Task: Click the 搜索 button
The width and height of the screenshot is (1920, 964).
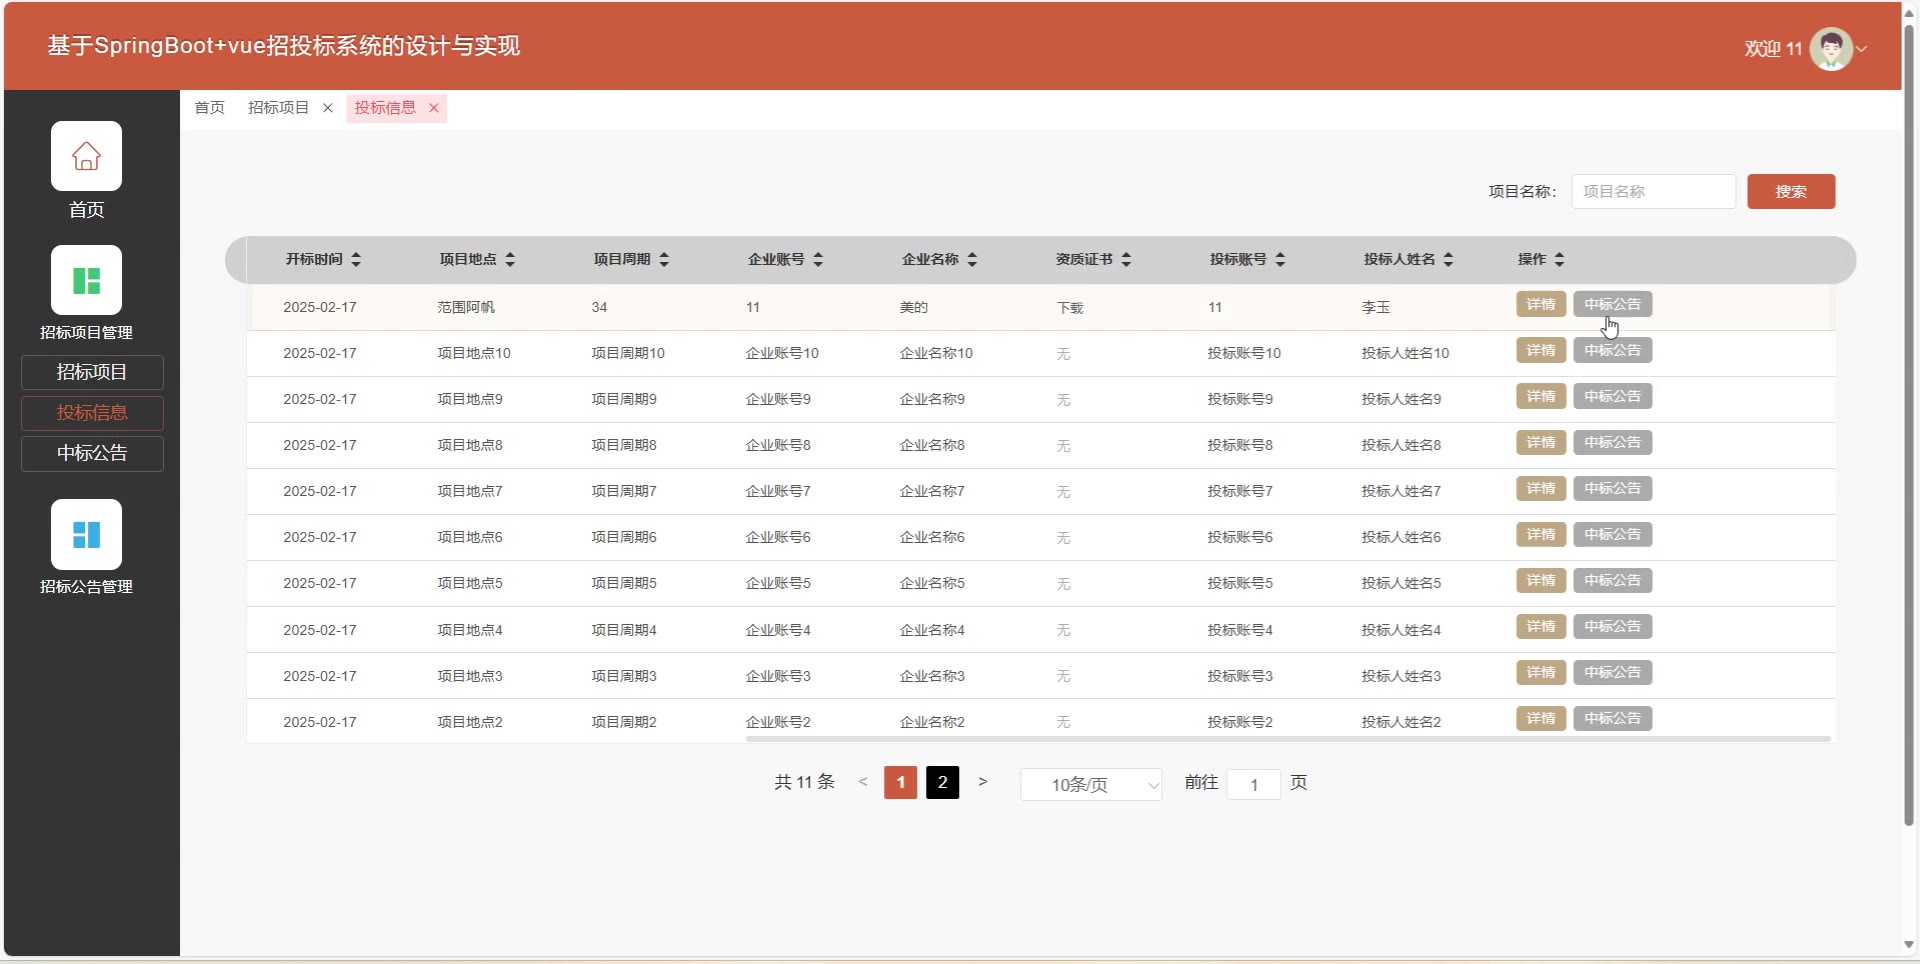Action: point(1790,191)
